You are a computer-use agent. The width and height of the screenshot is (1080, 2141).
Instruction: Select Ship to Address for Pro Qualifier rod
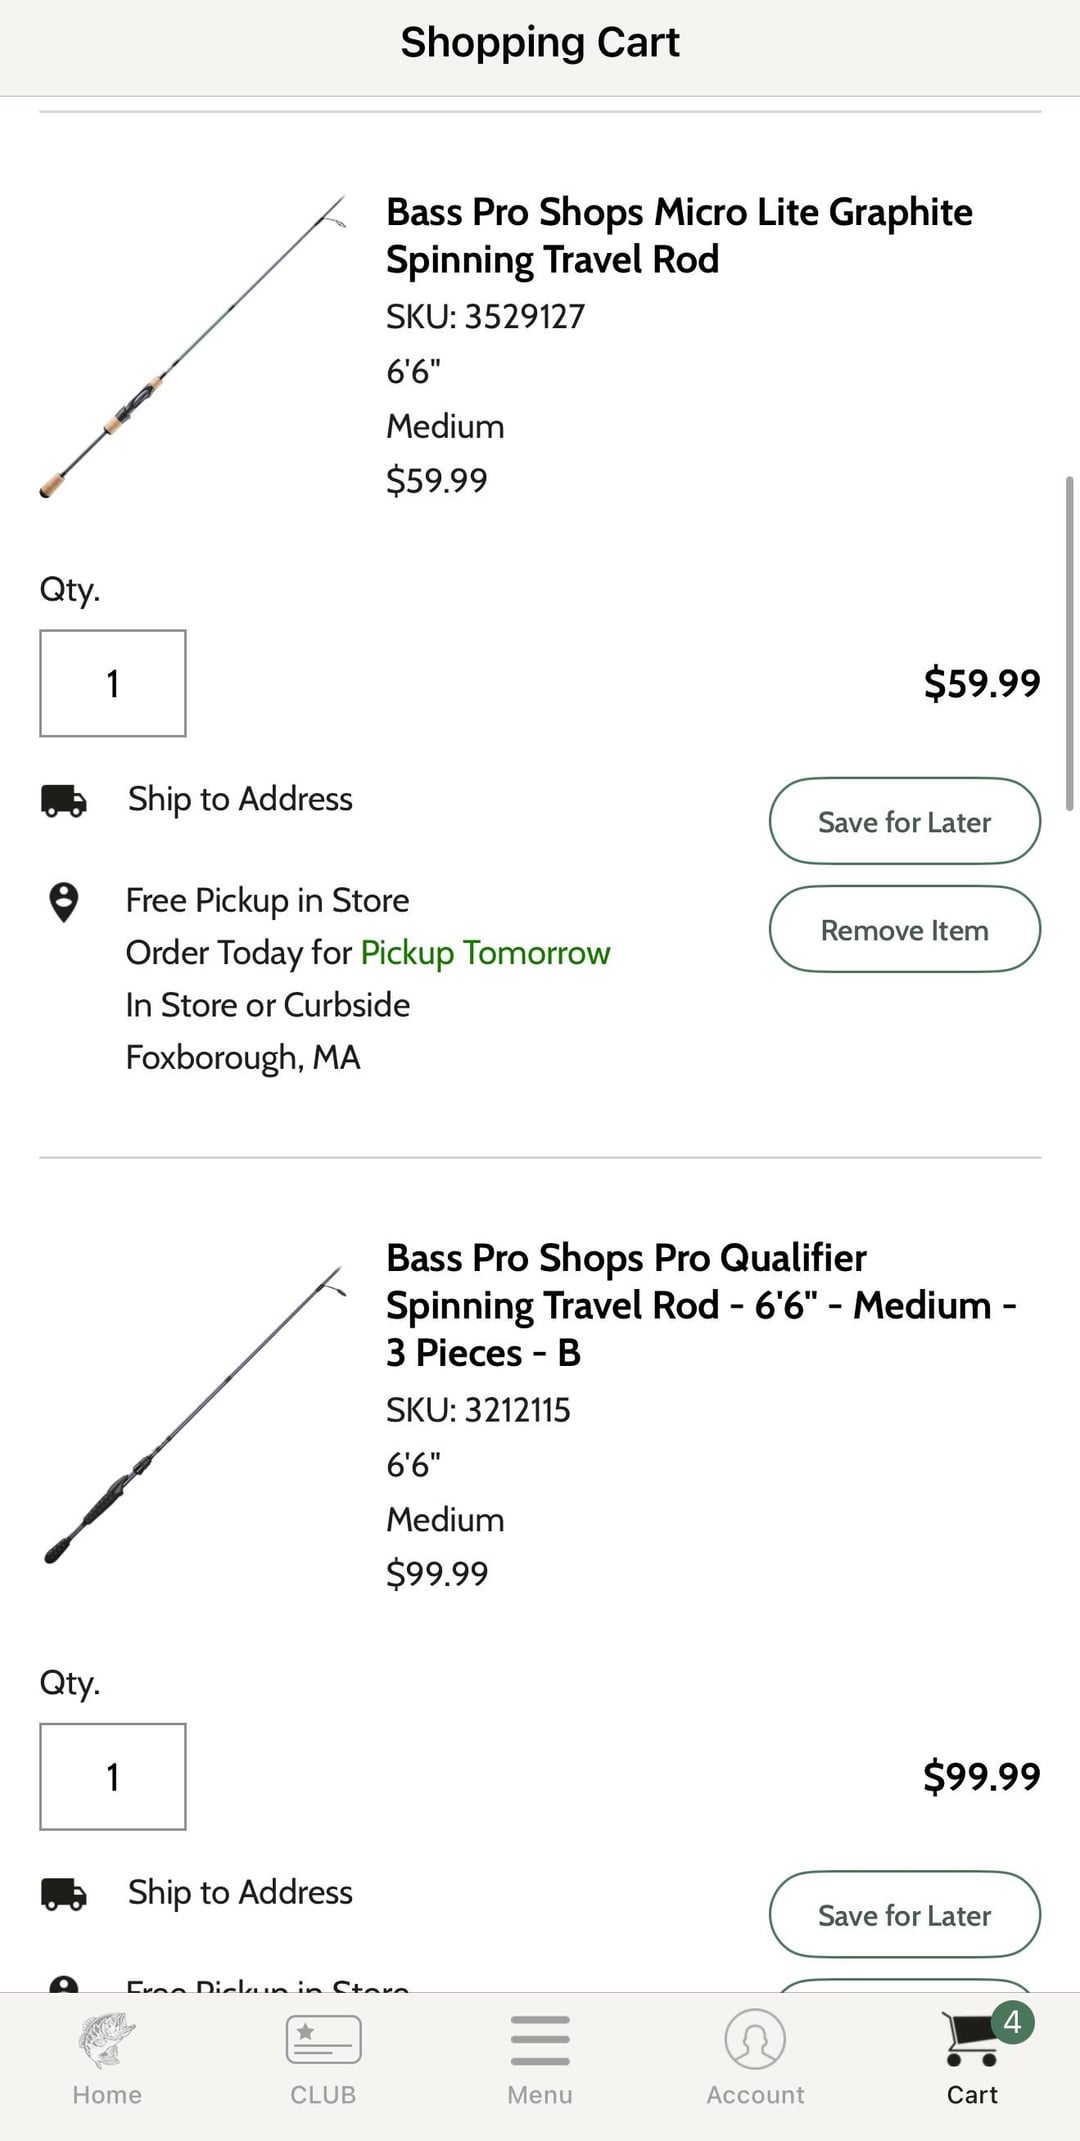coord(240,1893)
